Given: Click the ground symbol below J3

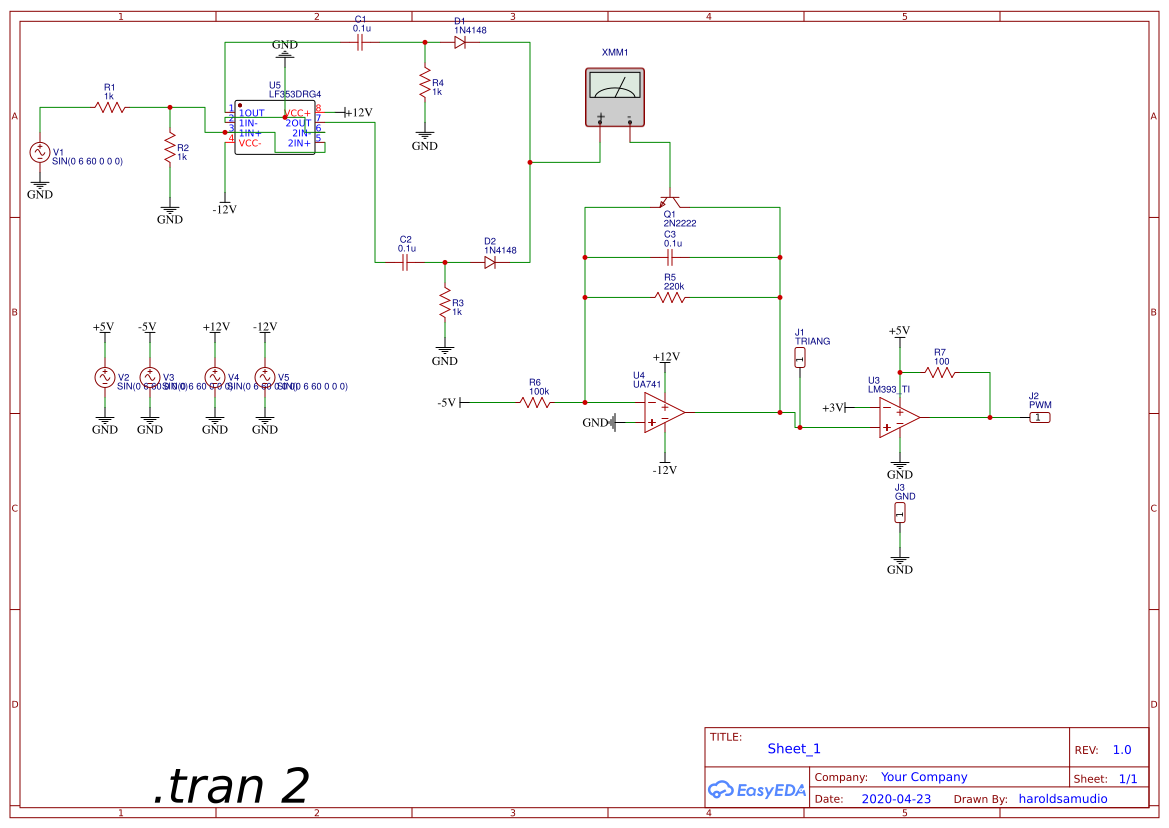Looking at the screenshot, I should [900, 565].
